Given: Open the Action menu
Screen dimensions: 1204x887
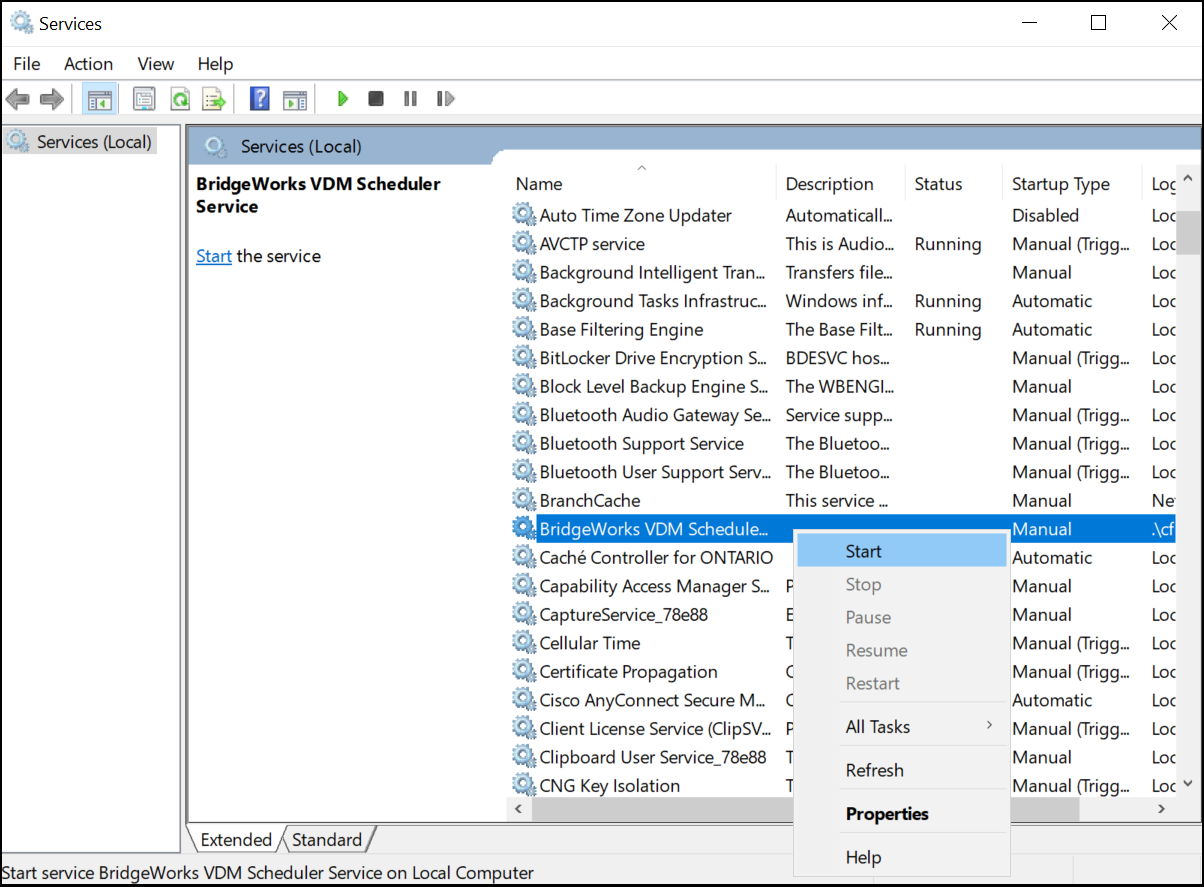Looking at the screenshot, I should tap(88, 63).
